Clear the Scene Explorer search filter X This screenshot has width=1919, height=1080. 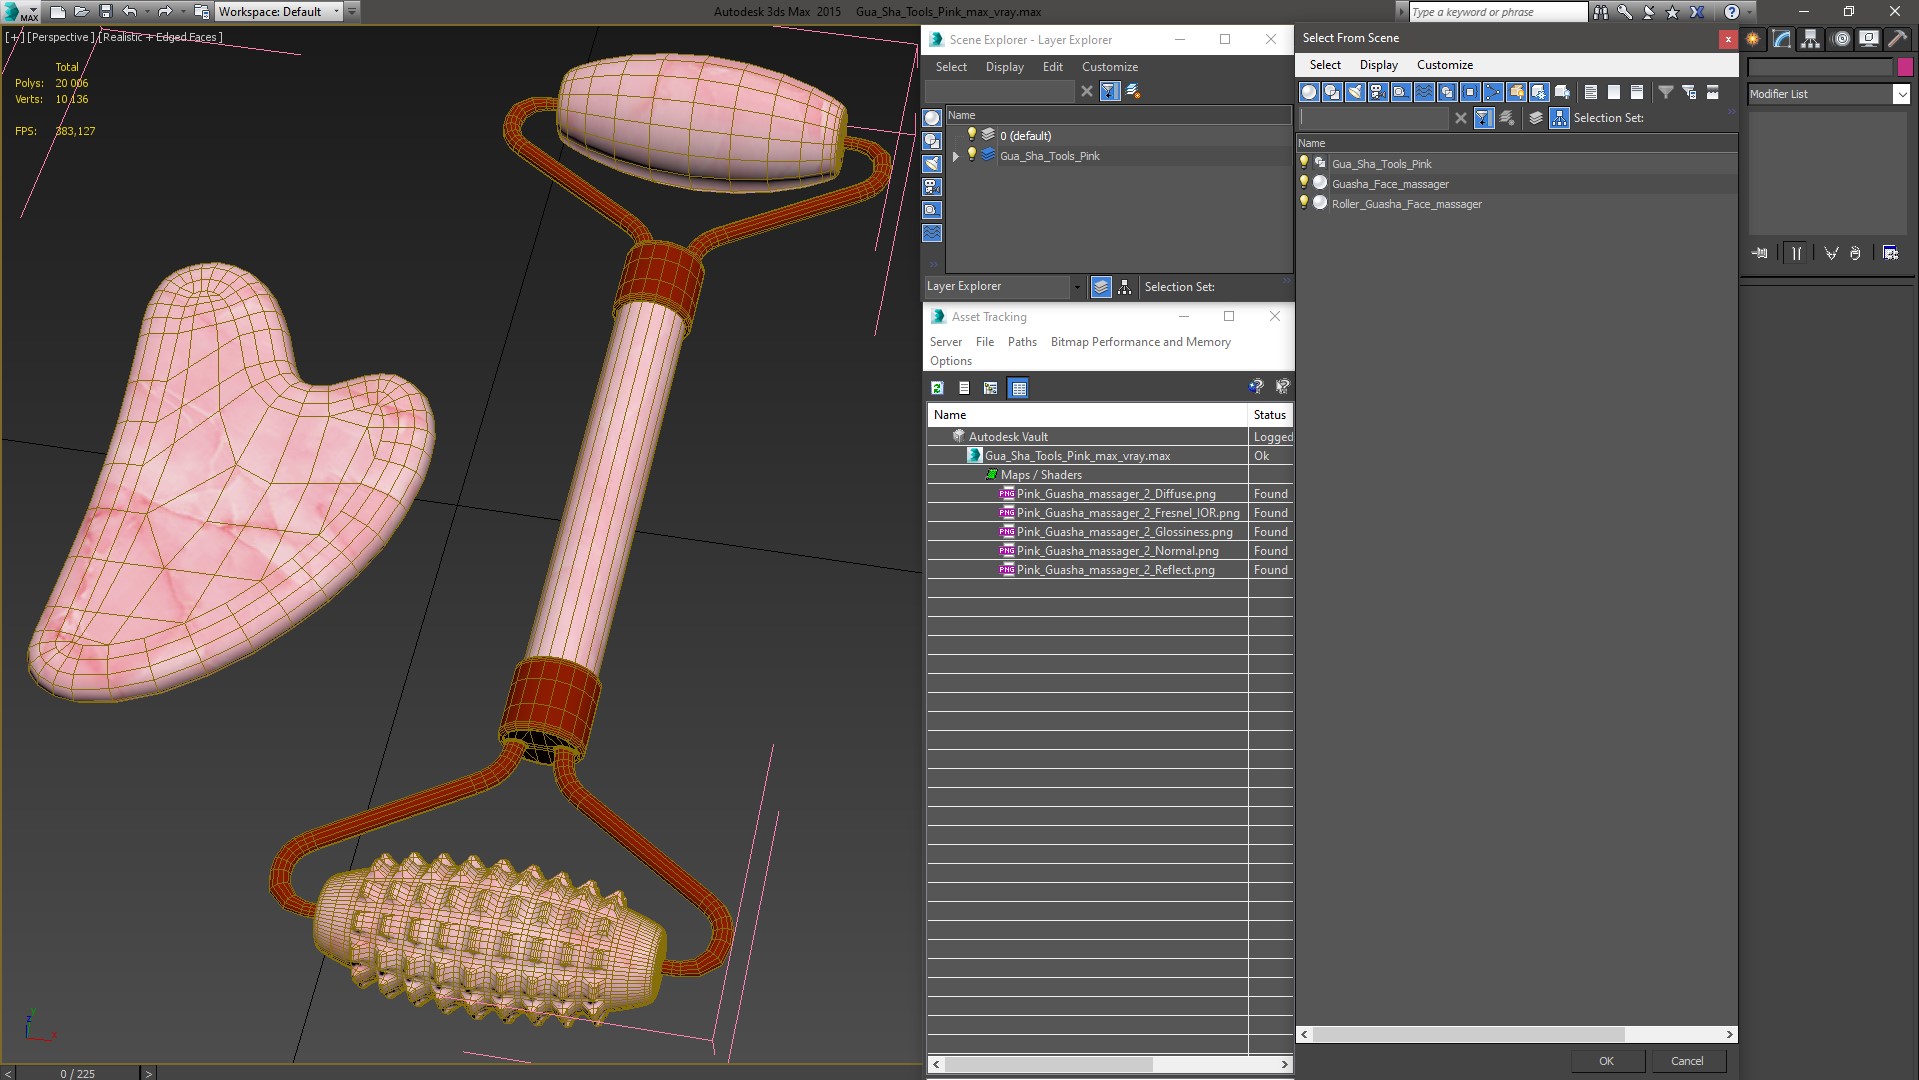[1087, 91]
